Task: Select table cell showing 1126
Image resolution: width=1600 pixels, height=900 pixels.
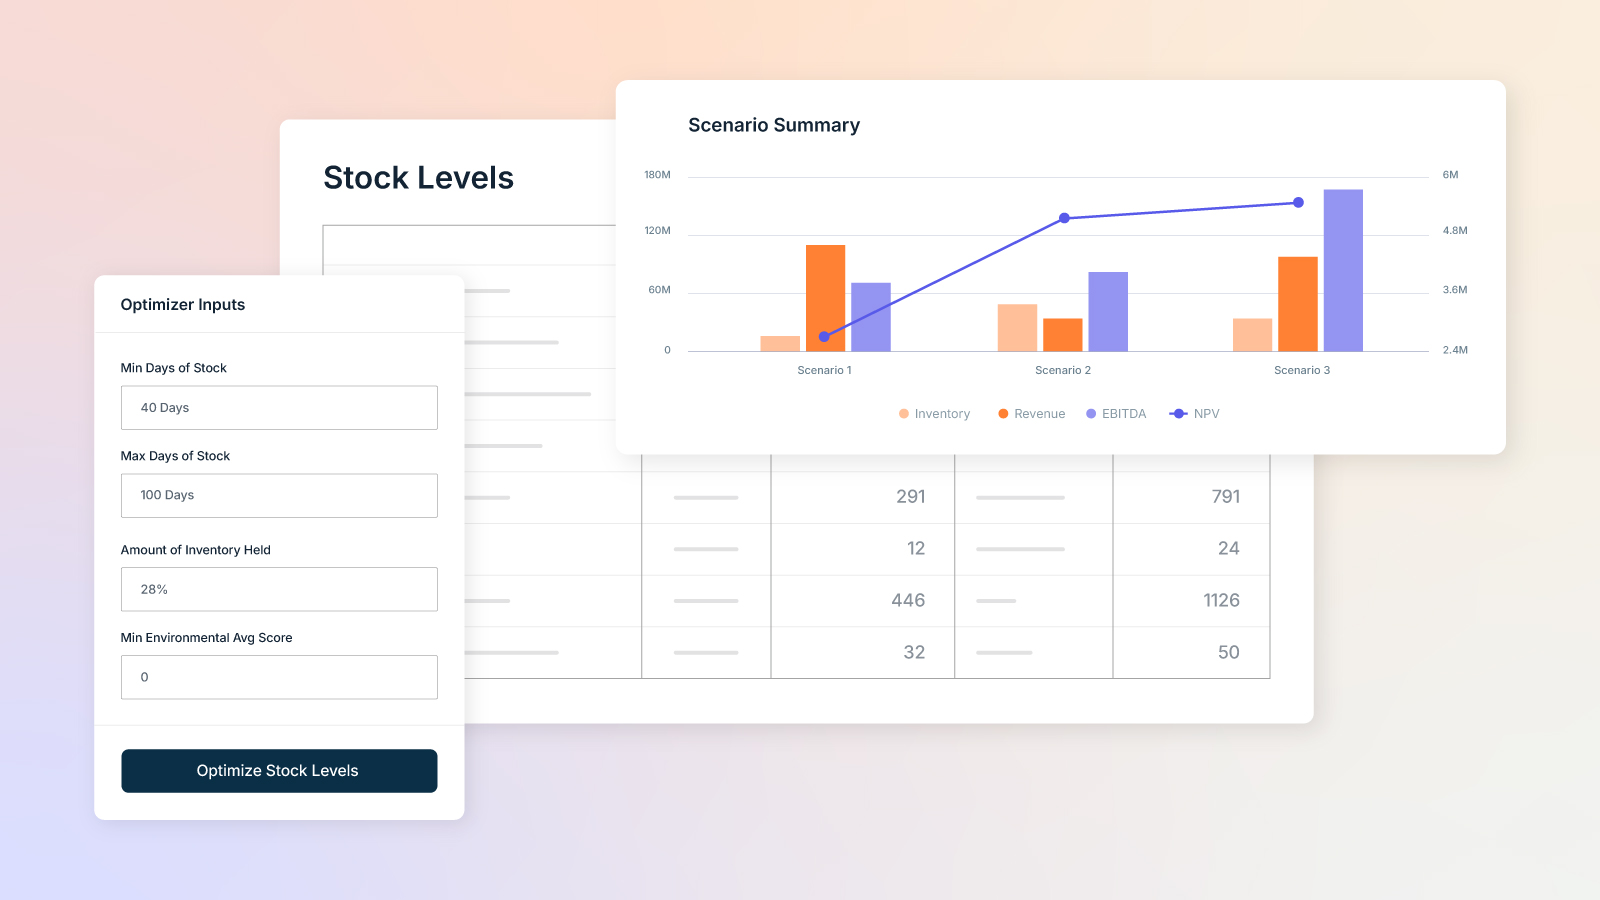Action: click(x=1191, y=601)
